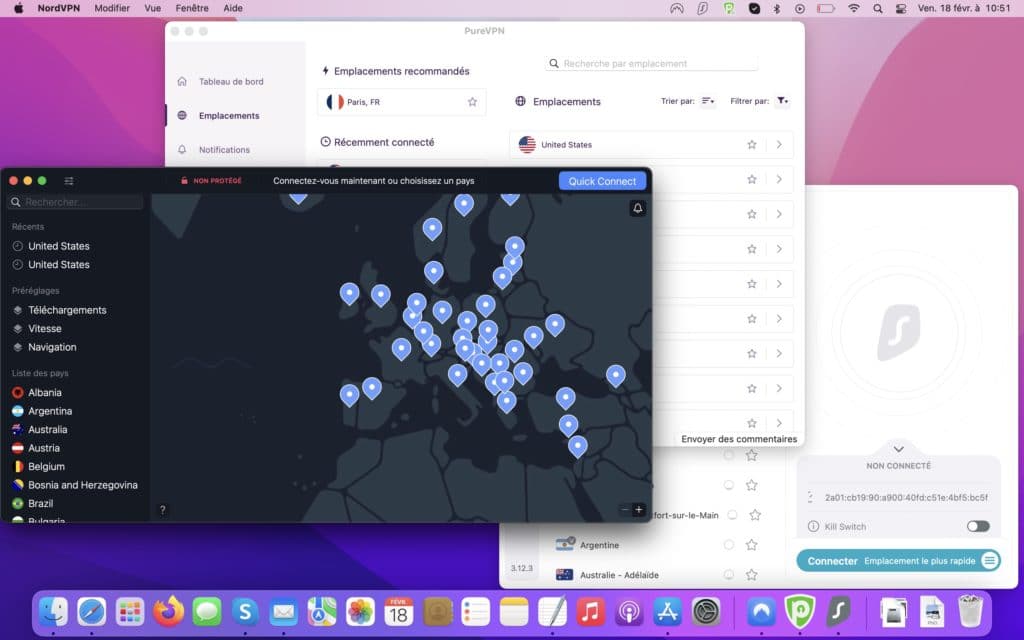Star Argentine as favorite in Surfshark list
Screen dimensions: 1024x640
752,545
